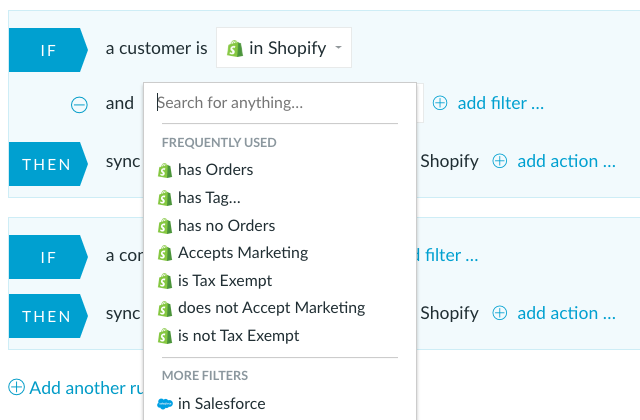Select 'is not Tax Exempt' filter
640x420 pixels.
pyautogui.click(x=238, y=336)
